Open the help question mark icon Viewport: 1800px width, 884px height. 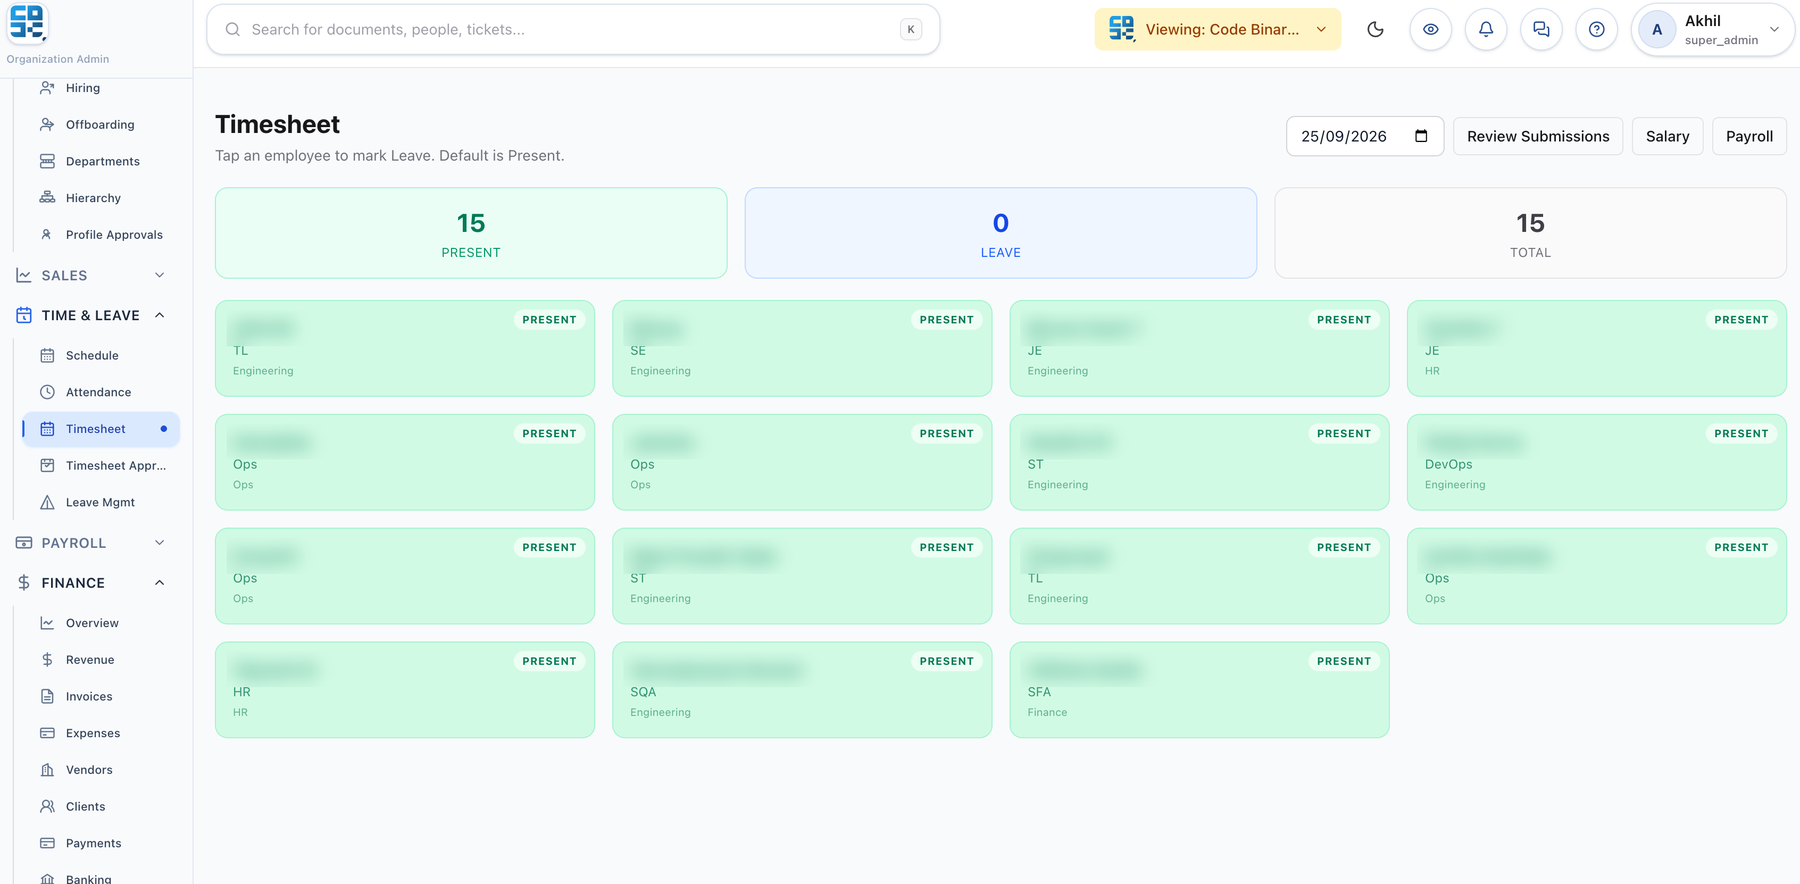click(1597, 30)
